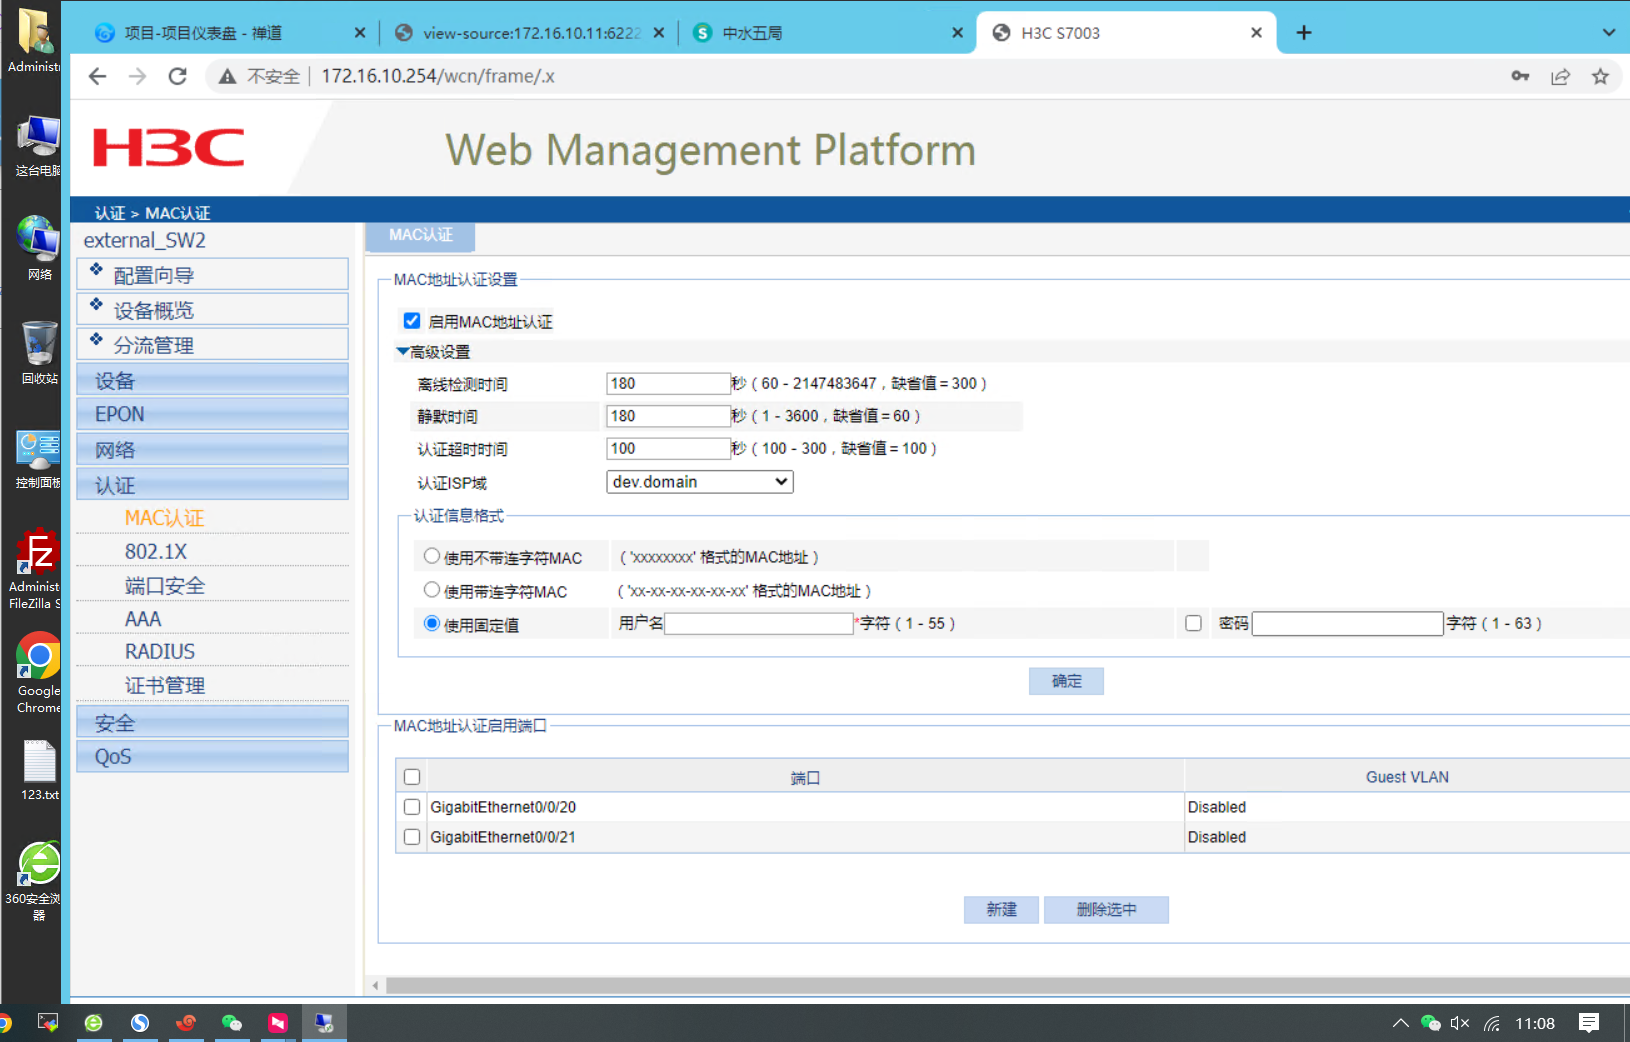Click the Sogou browser taskbar icon
The image size is (1630, 1042).
click(140, 1022)
